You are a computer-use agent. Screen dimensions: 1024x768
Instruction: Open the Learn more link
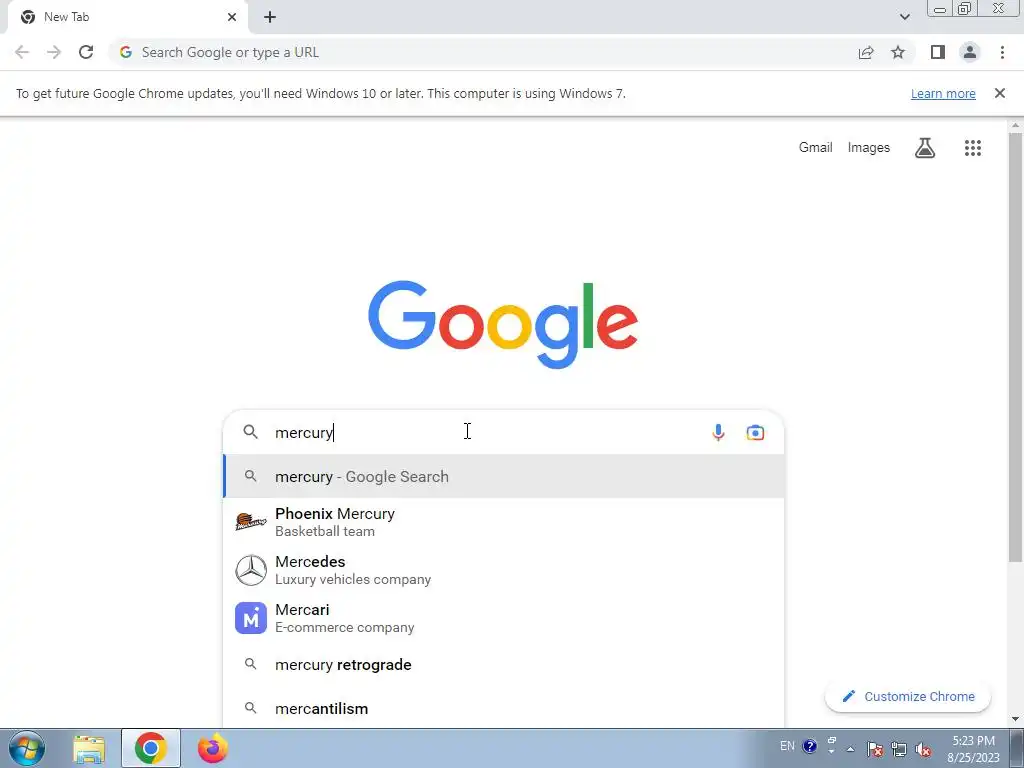[943, 93]
